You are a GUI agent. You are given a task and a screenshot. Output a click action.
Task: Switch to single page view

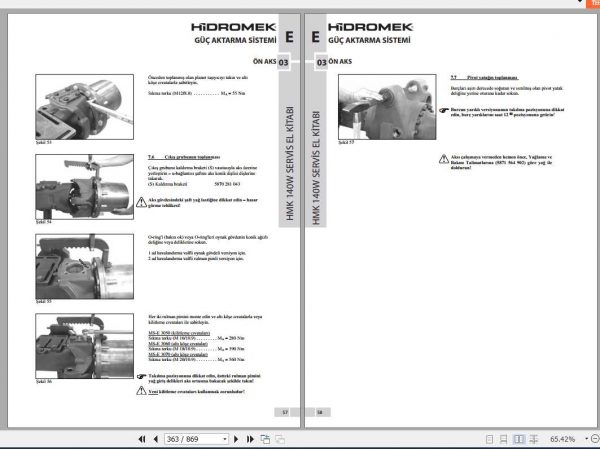[489, 439]
